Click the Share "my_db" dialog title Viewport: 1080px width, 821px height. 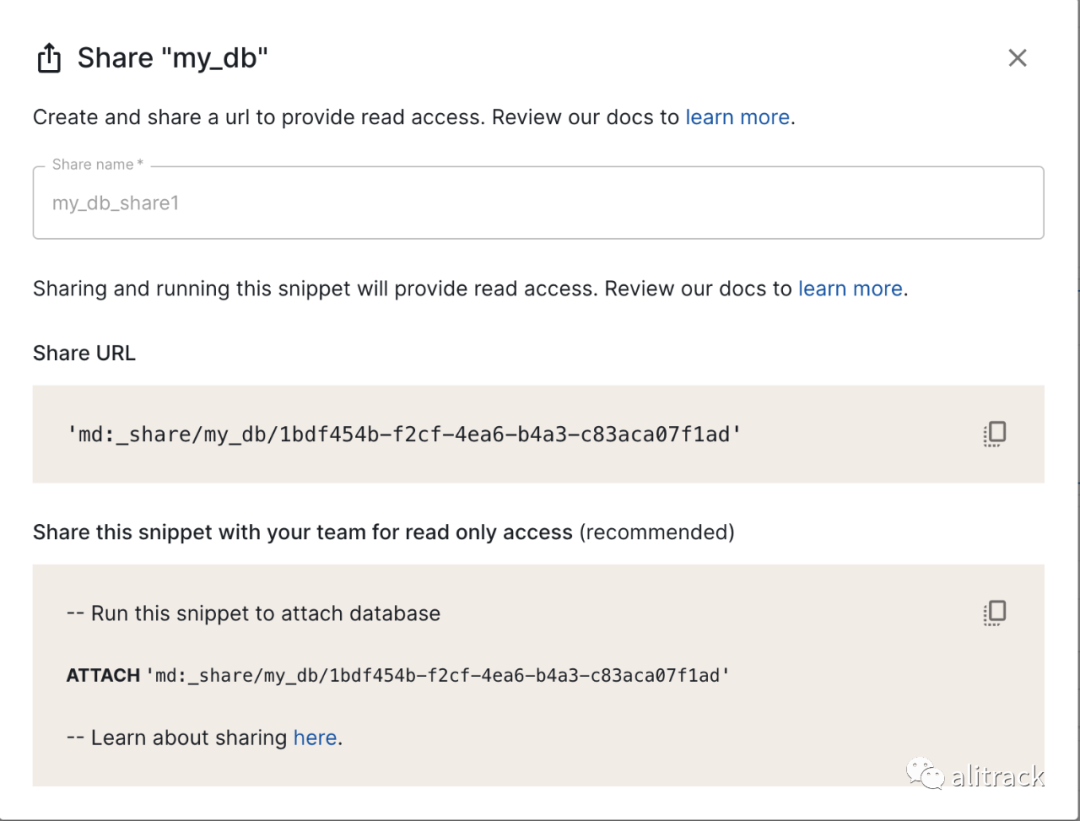tap(173, 59)
